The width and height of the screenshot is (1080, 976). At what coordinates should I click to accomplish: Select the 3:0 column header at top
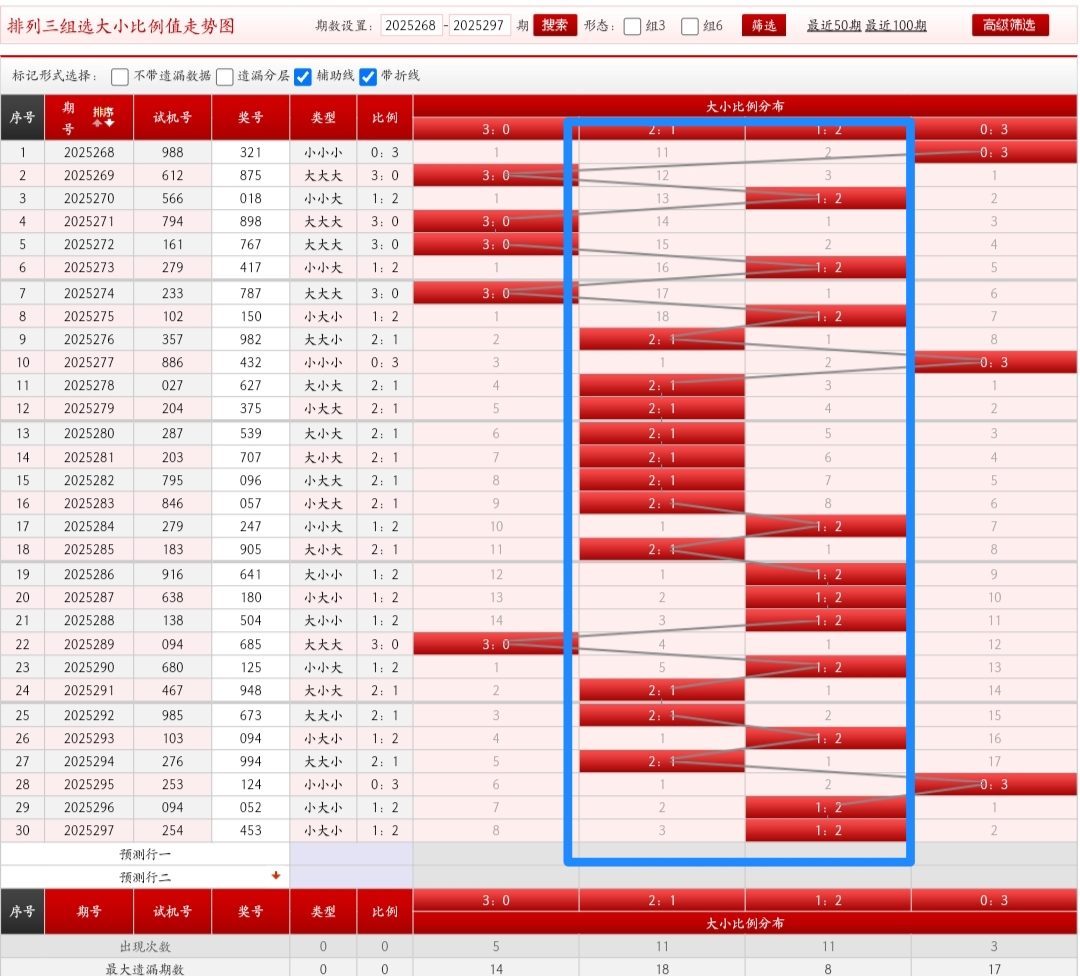pos(495,130)
